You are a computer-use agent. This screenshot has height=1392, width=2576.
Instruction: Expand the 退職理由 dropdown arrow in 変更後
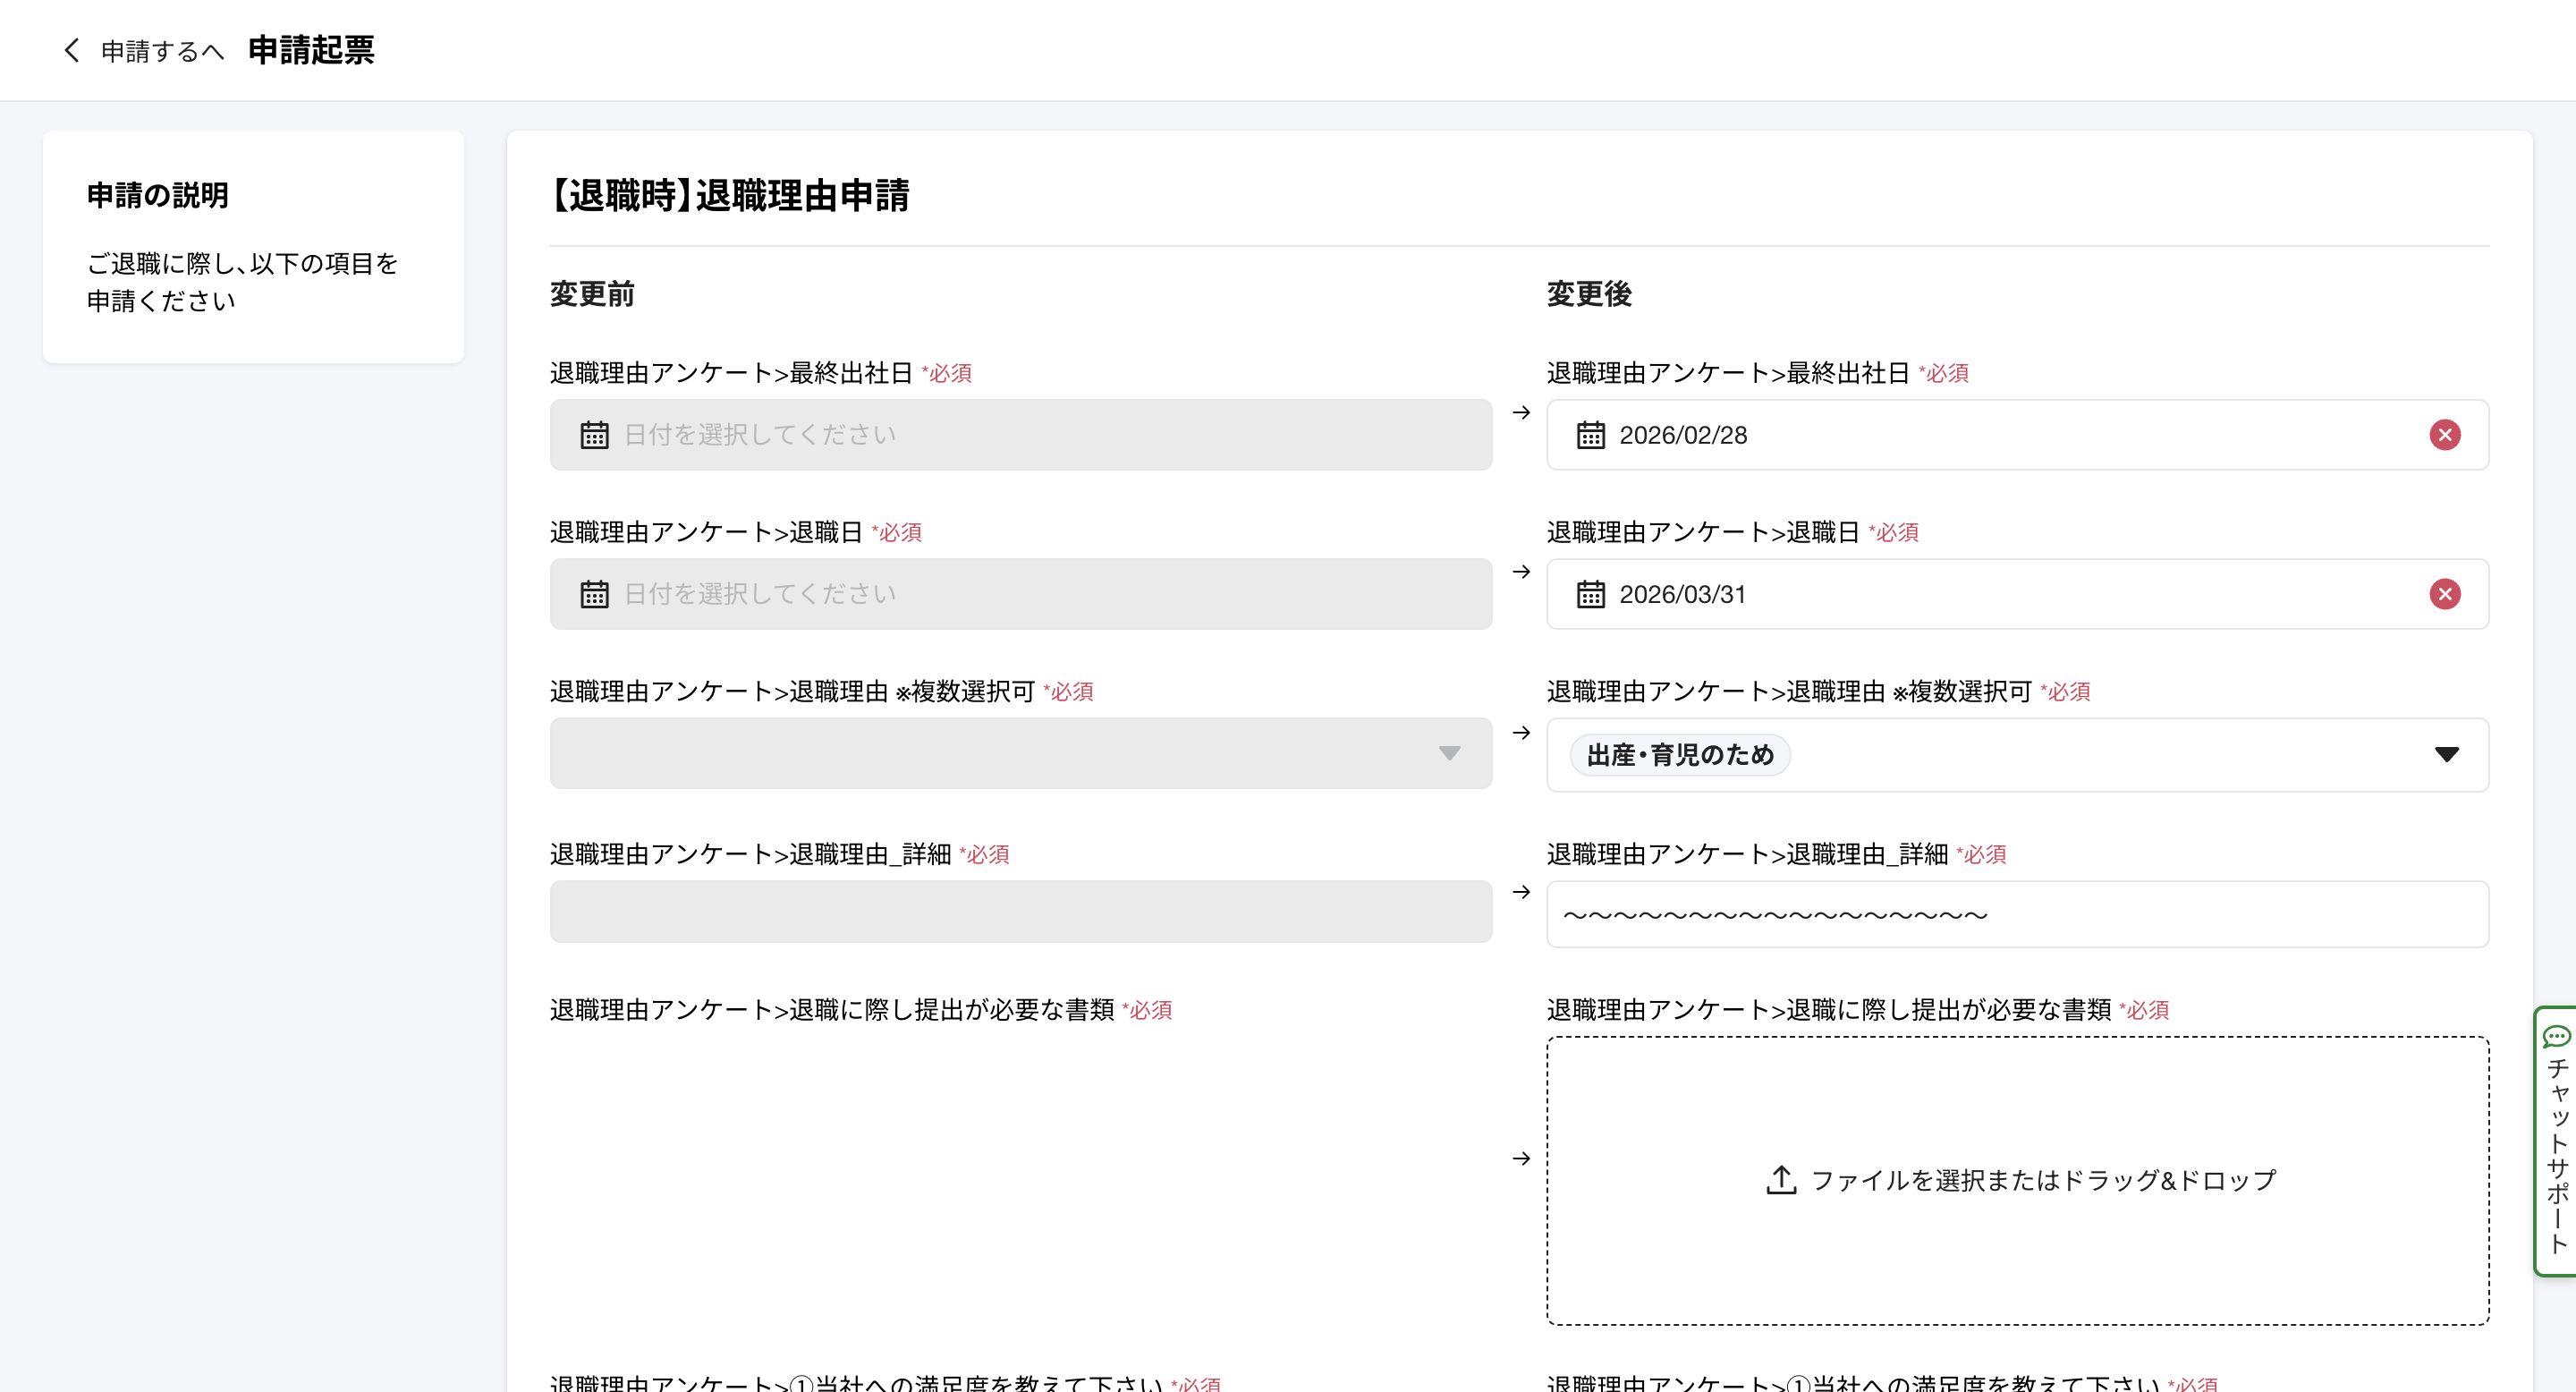(x=2446, y=754)
